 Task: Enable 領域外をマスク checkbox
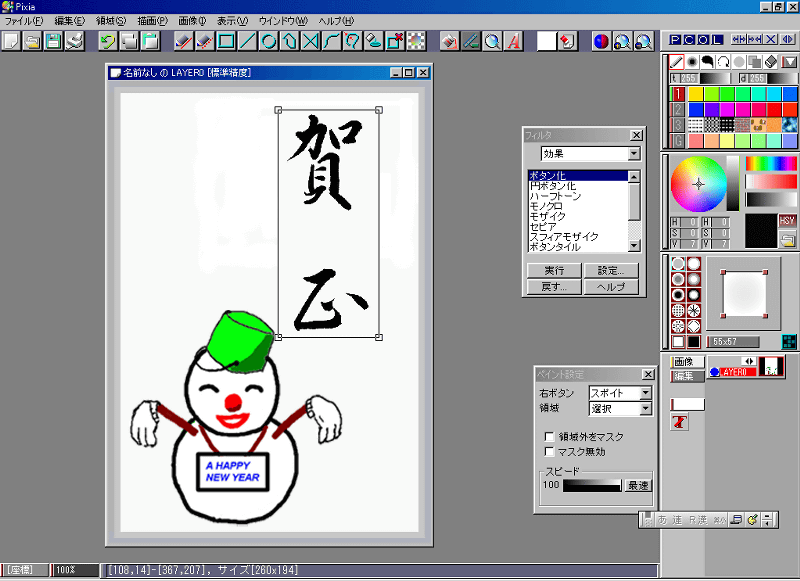pos(549,436)
